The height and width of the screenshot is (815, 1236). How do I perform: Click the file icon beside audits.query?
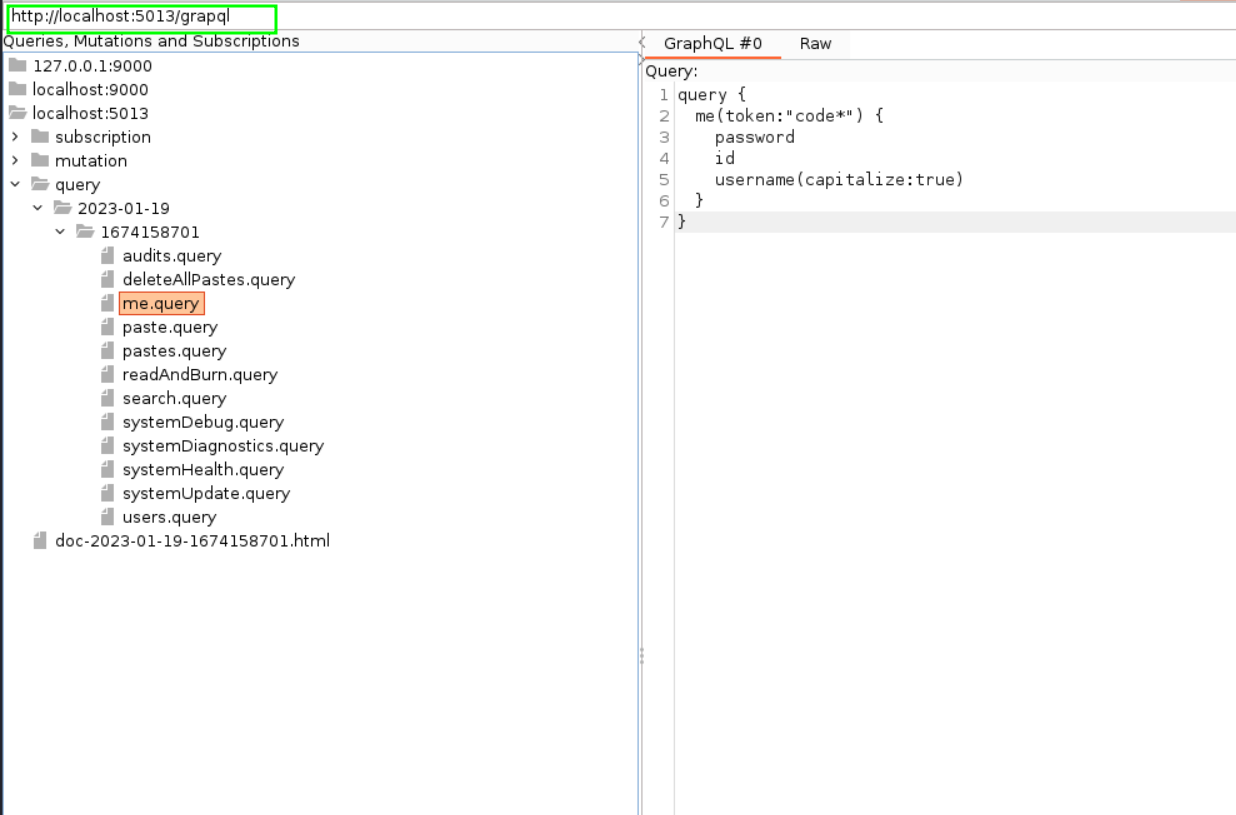[108, 256]
